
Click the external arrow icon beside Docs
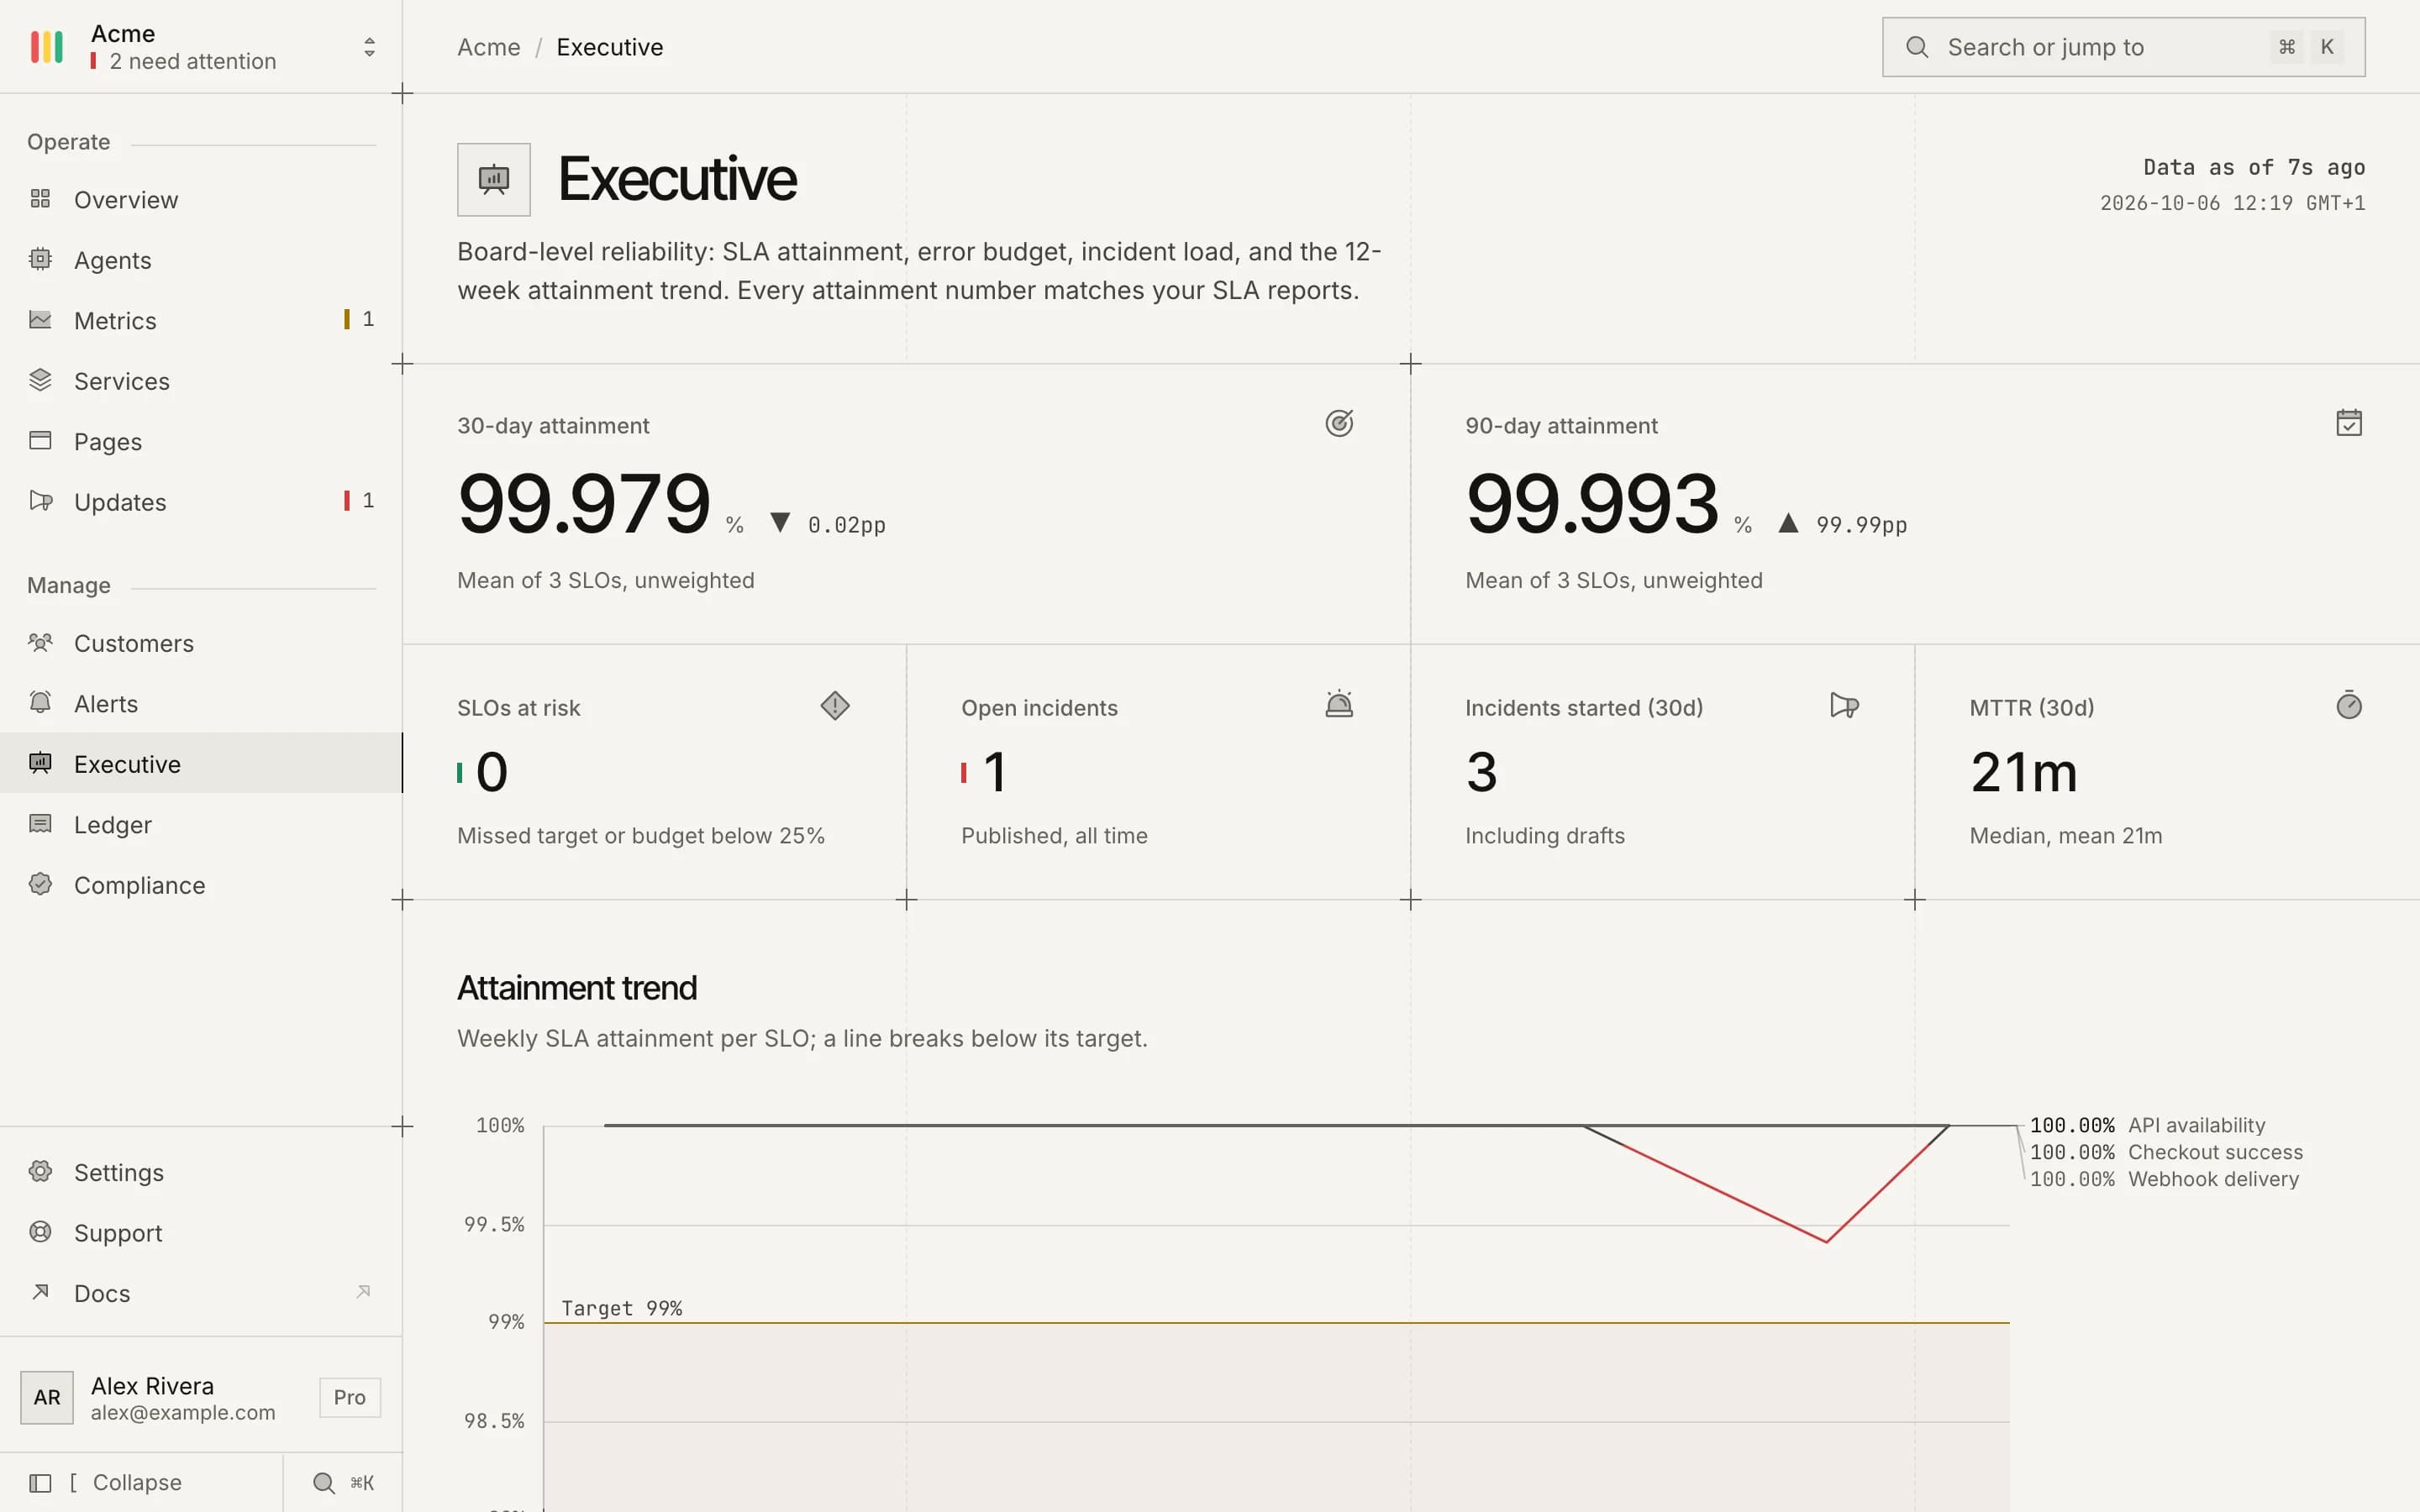(363, 1292)
